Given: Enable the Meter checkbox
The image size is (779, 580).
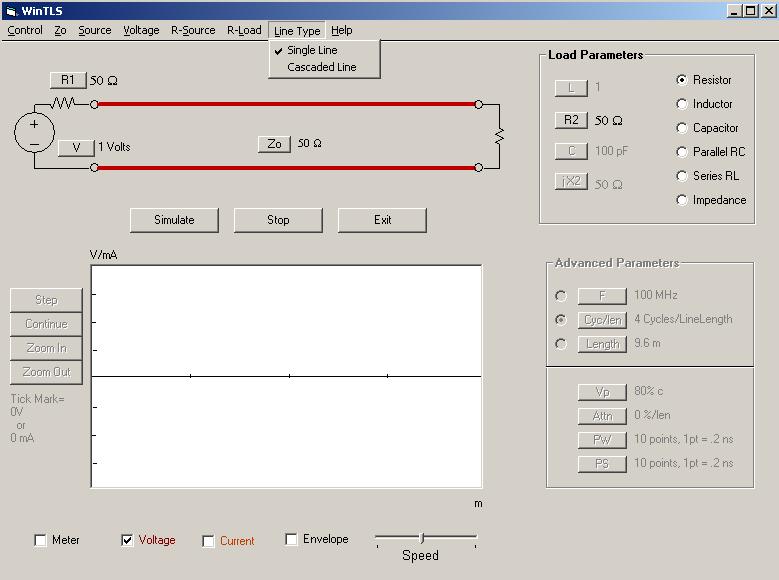Looking at the screenshot, I should [x=40, y=540].
